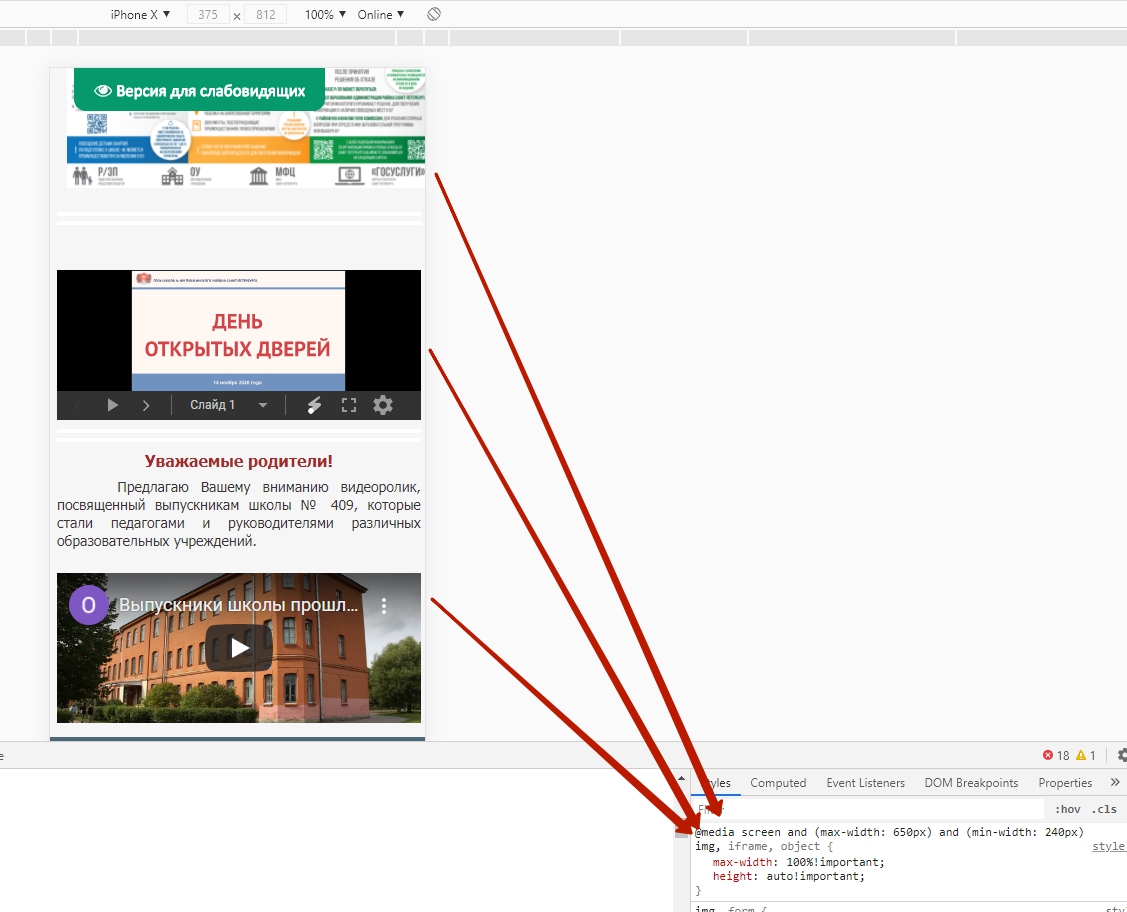Click the rotate device orientation icon
The width and height of the screenshot is (1127, 912).
point(434,14)
